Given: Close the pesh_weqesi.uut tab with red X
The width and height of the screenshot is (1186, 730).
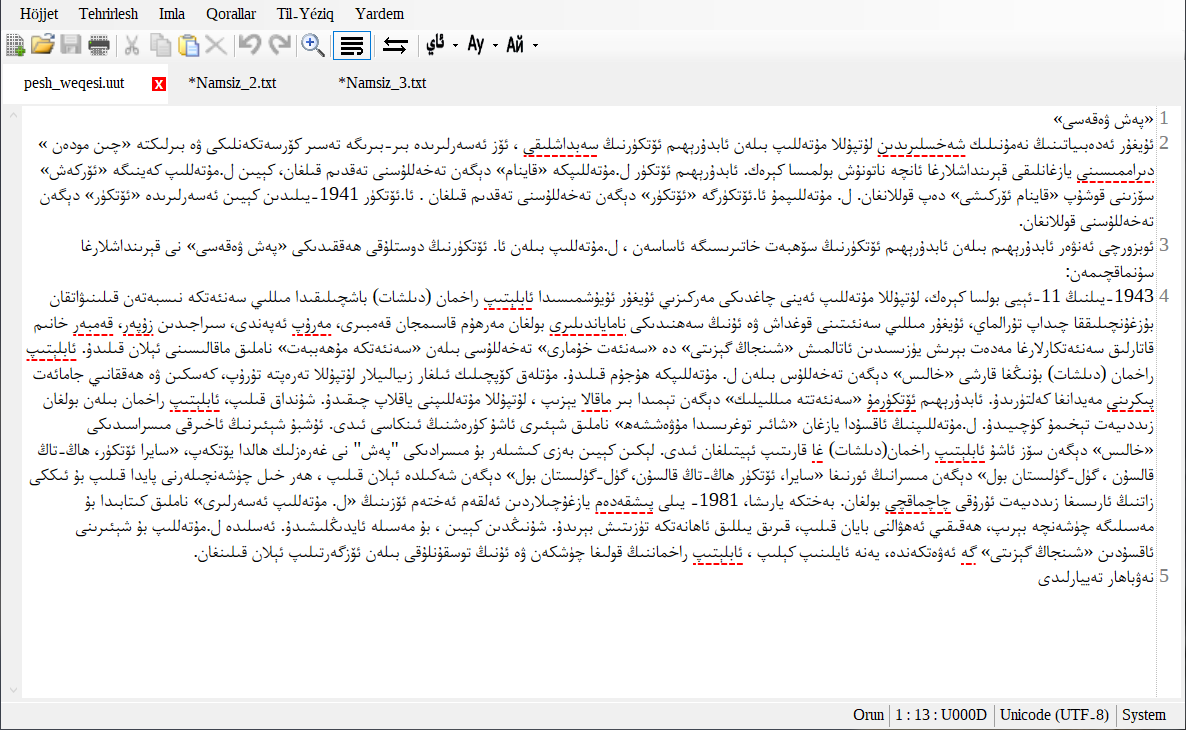Looking at the screenshot, I should [x=159, y=84].
